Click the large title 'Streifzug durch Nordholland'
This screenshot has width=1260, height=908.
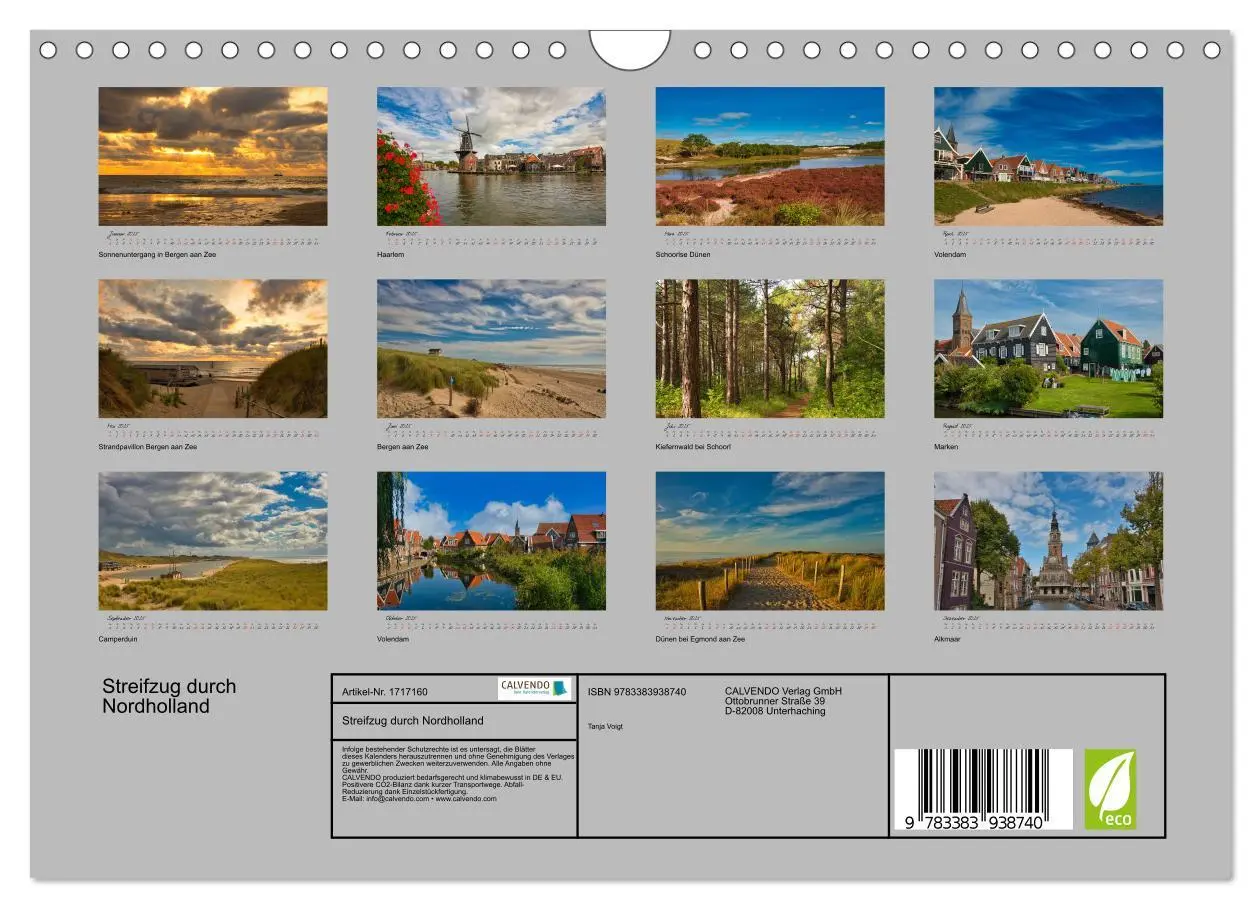click(x=169, y=696)
